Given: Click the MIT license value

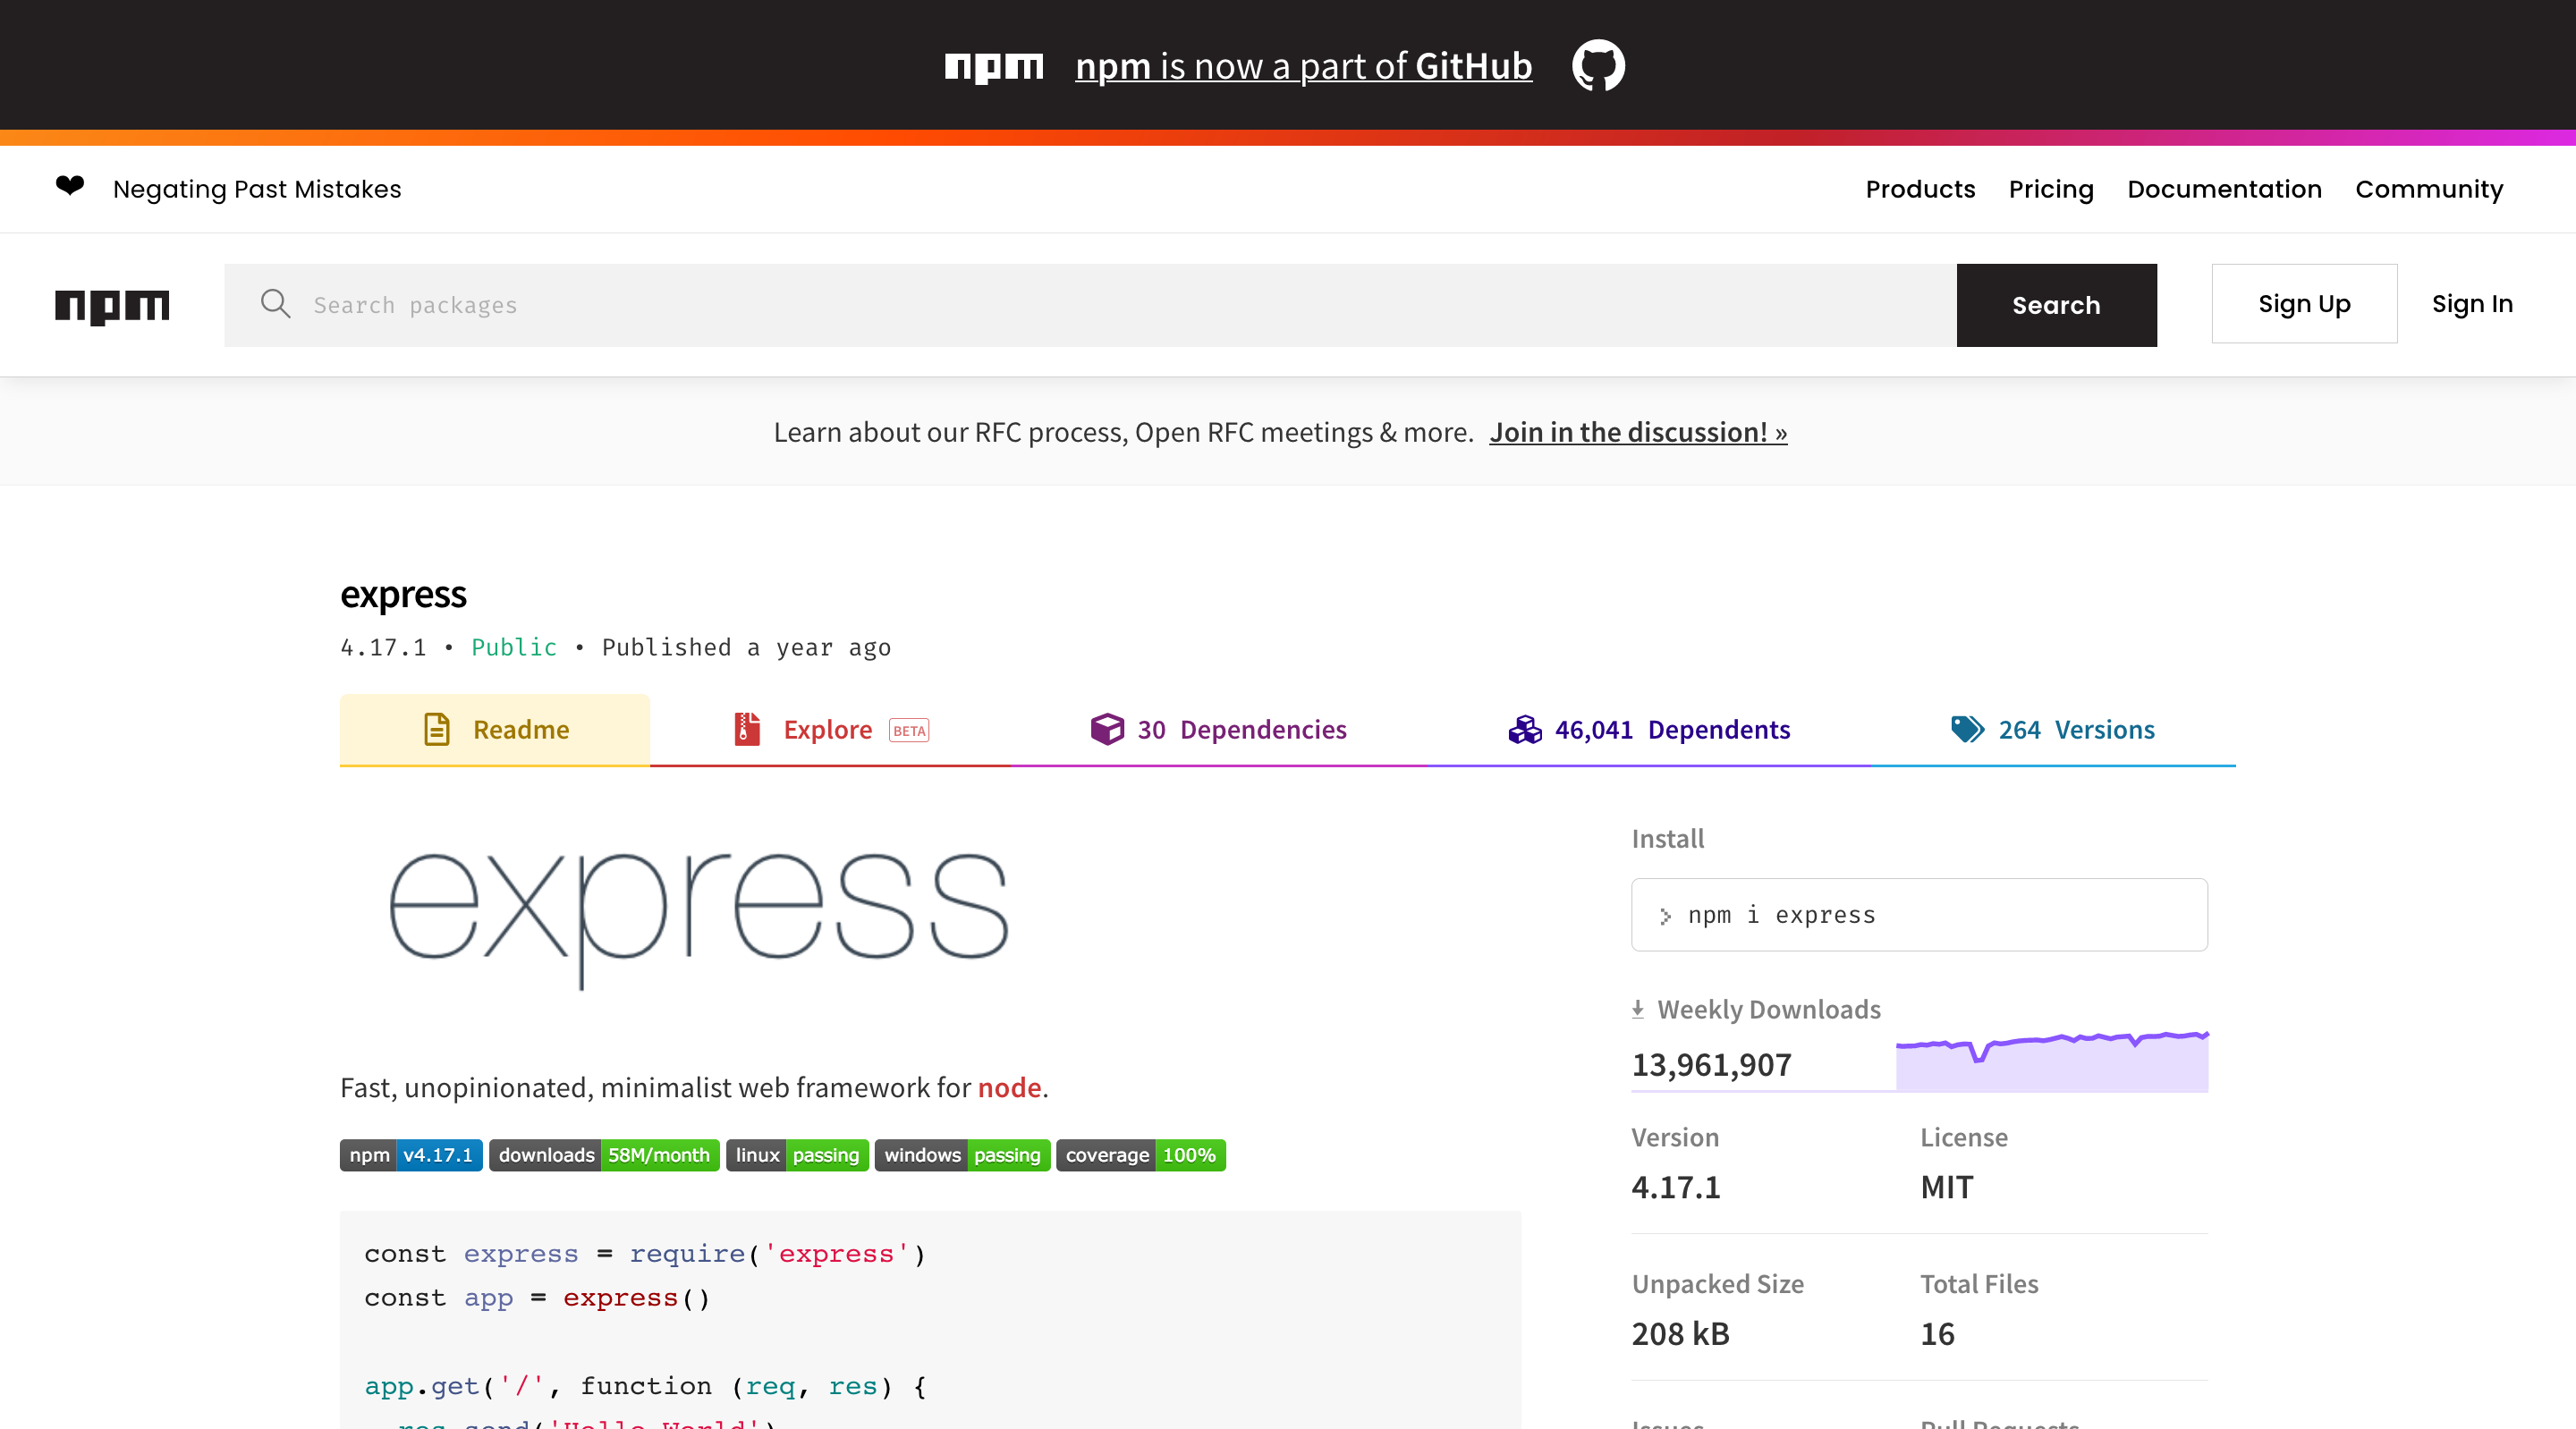Looking at the screenshot, I should pos(1947,1187).
